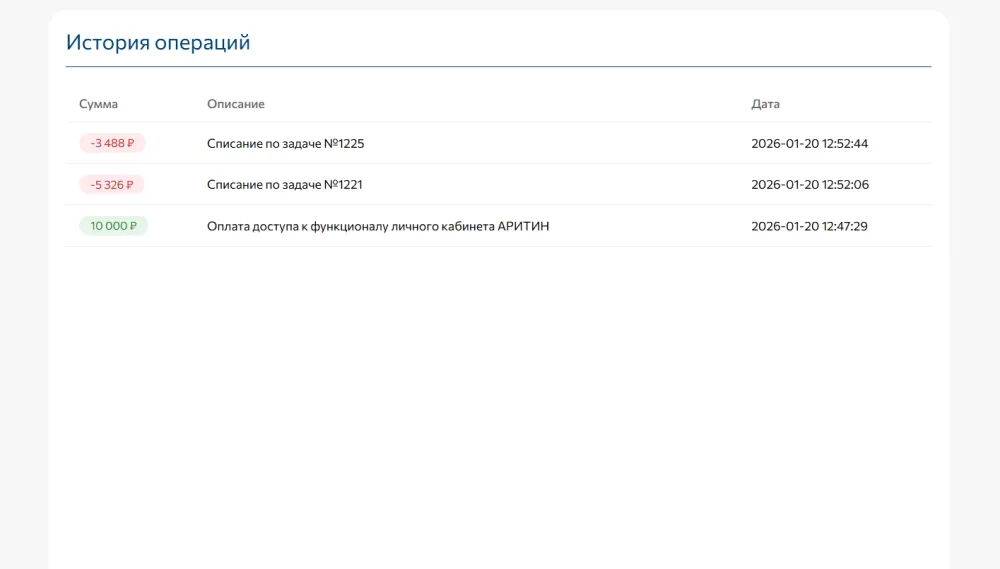Click the green 10 000 ₽ amount badge
The width and height of the screenshot is (1000, 569).
(113, 226)
